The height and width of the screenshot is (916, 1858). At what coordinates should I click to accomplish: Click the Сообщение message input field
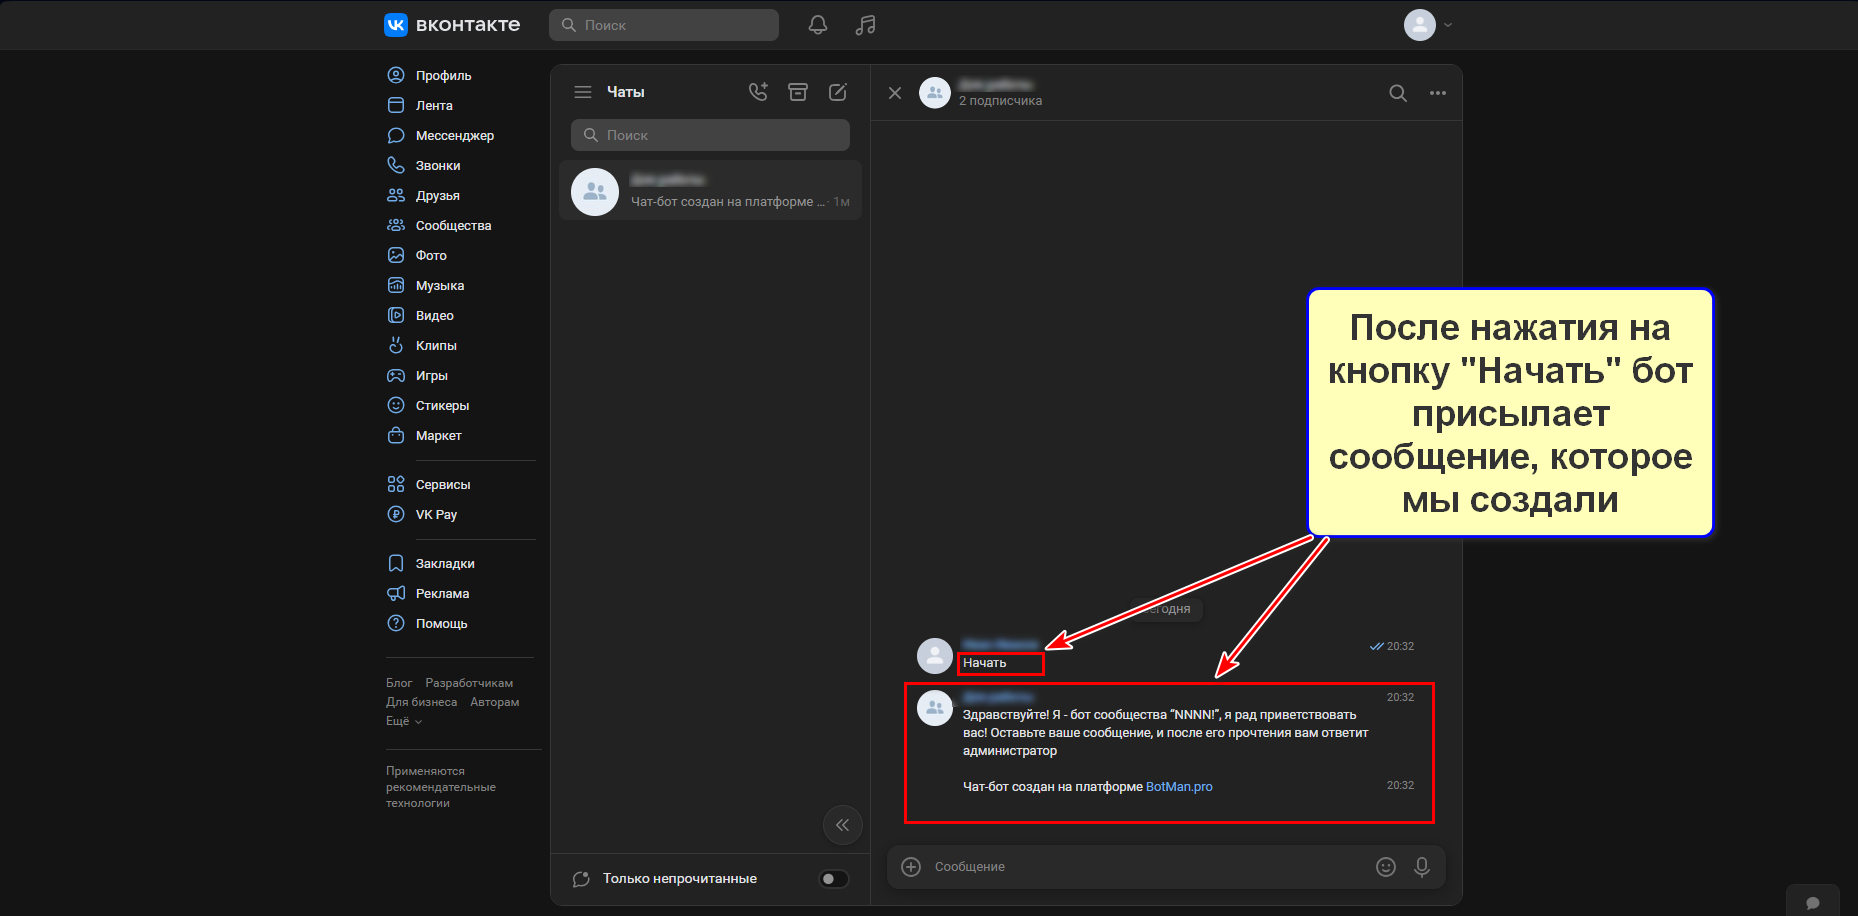point(1148,867)
